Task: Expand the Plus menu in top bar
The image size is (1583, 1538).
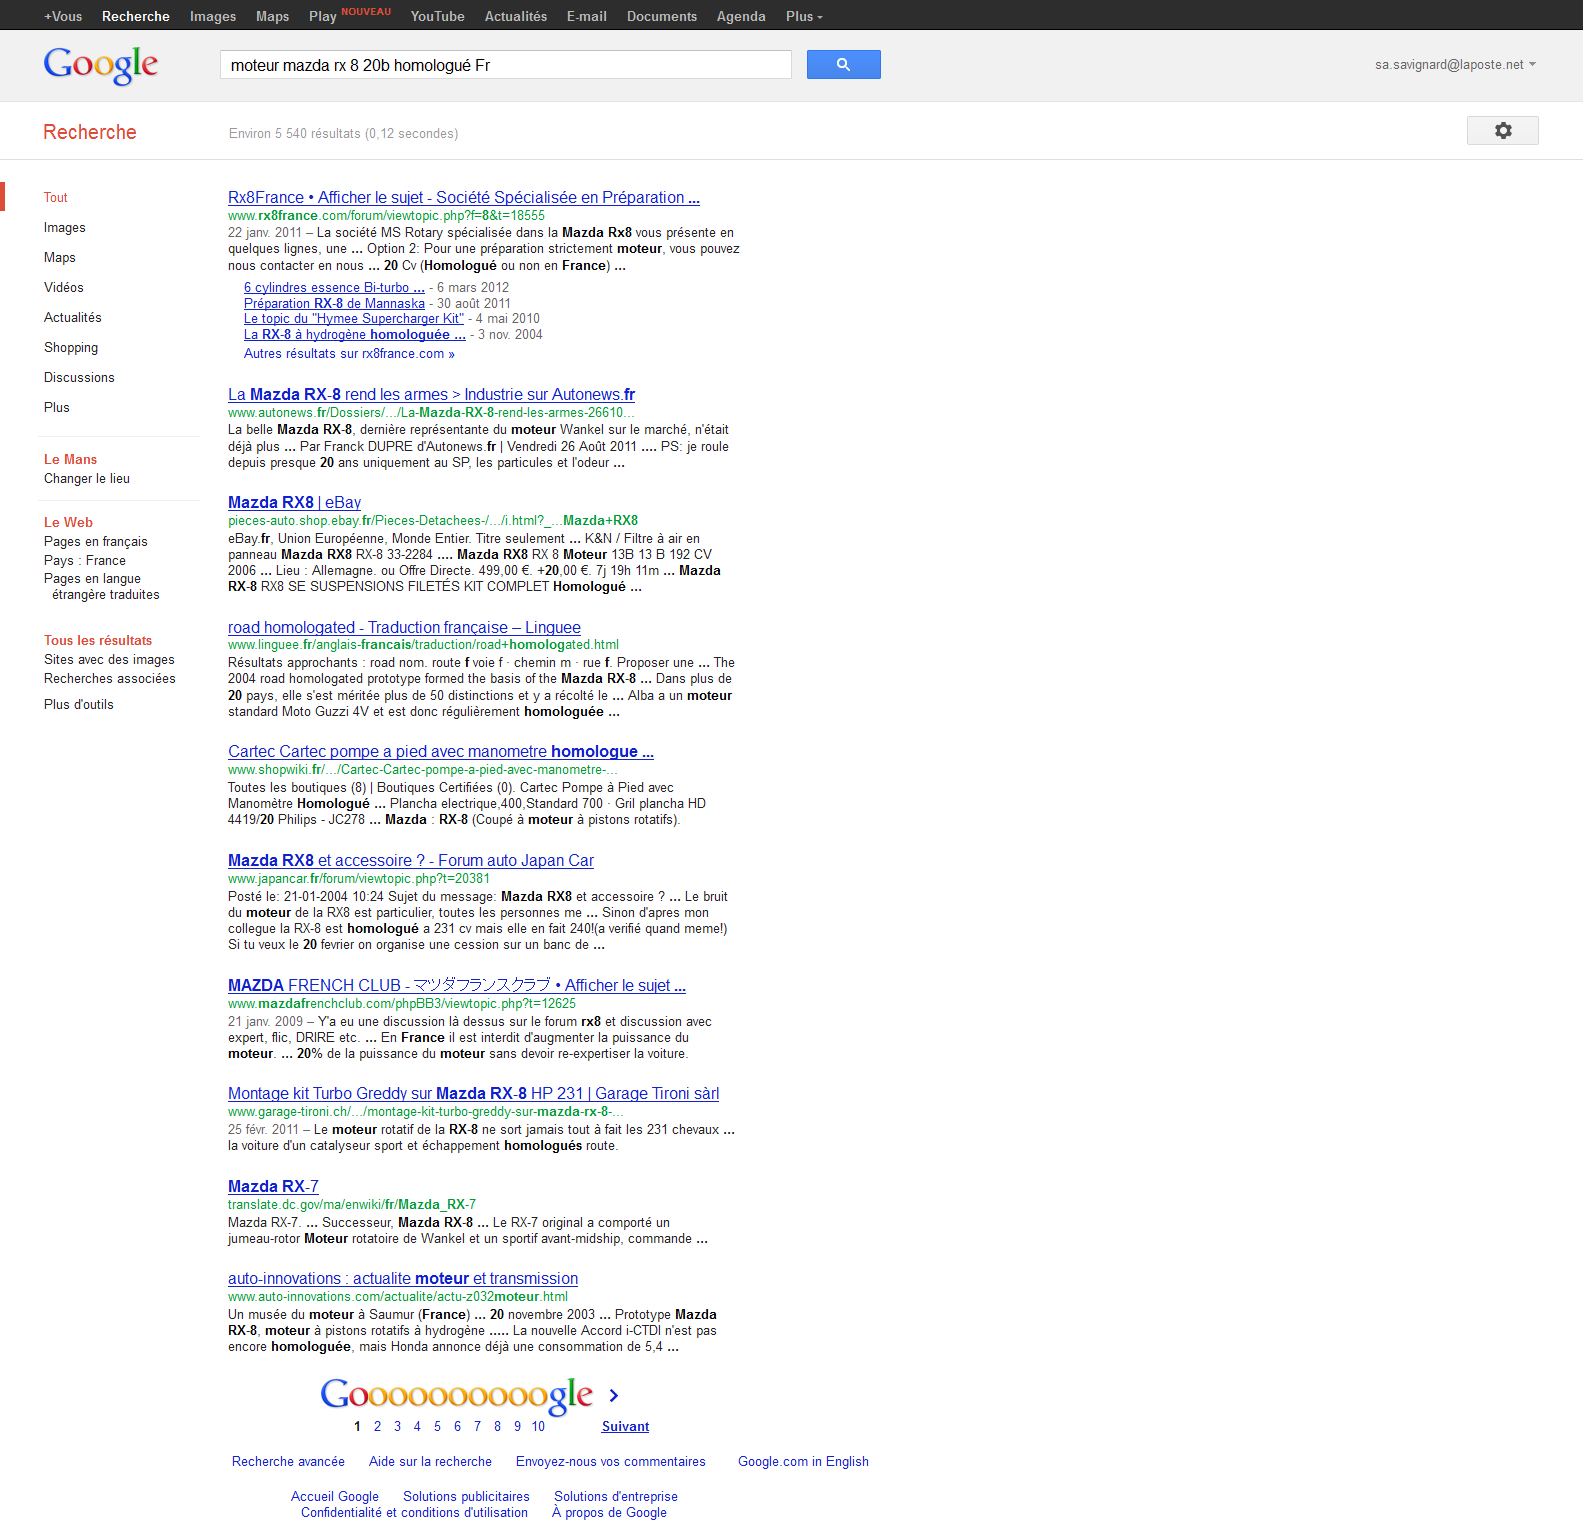Action: 804,16
